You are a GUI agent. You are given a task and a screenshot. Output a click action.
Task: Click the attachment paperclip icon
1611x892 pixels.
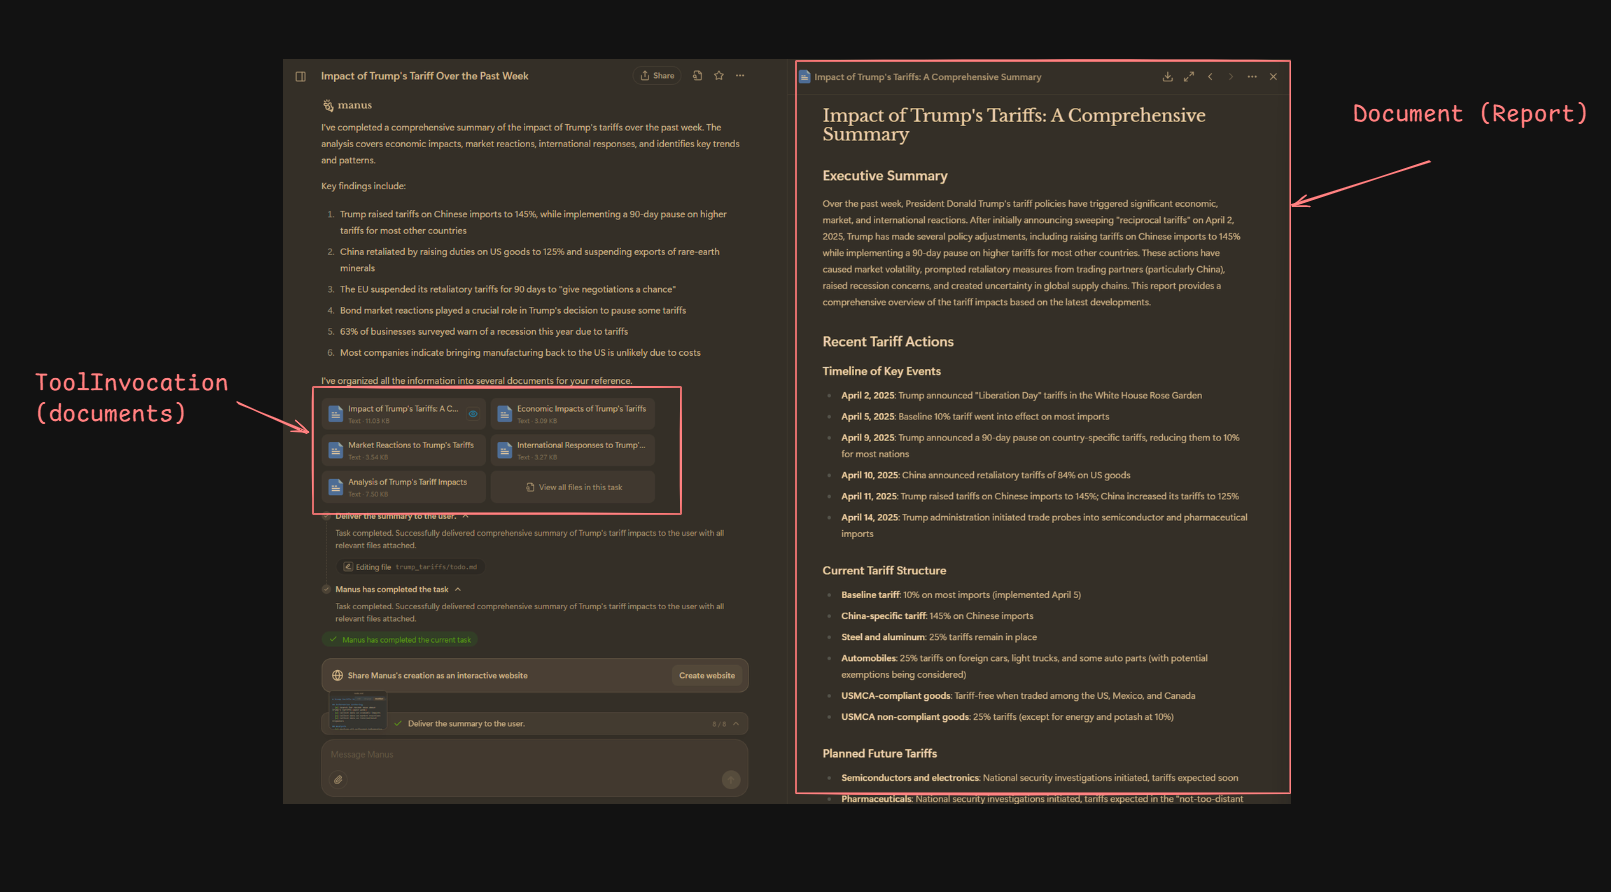point(338,780)
